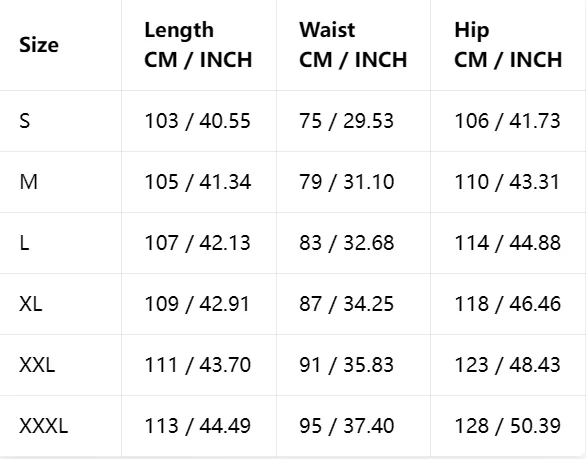Screen dimensions: 586x459
Task: Click the 91 / 35.83 waist cell
Action: [x=346, y=365]
